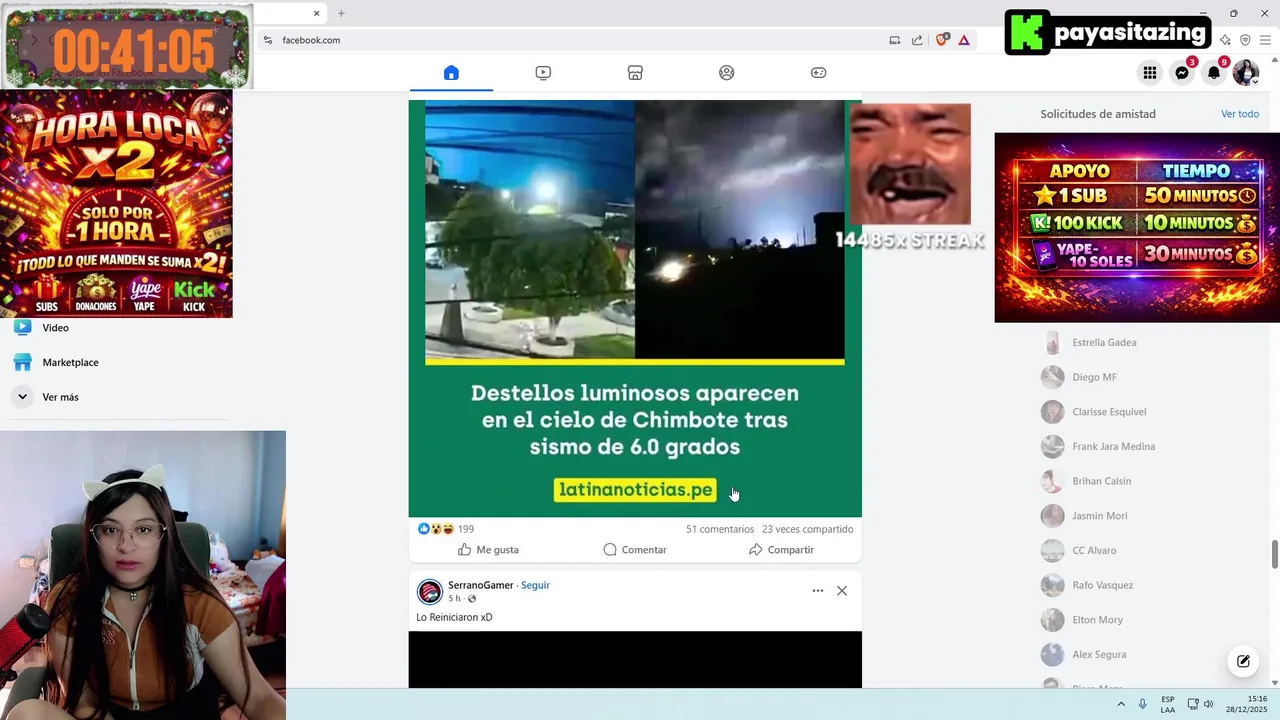
Task: Open Messenger chats
Action: point(1182,73)
